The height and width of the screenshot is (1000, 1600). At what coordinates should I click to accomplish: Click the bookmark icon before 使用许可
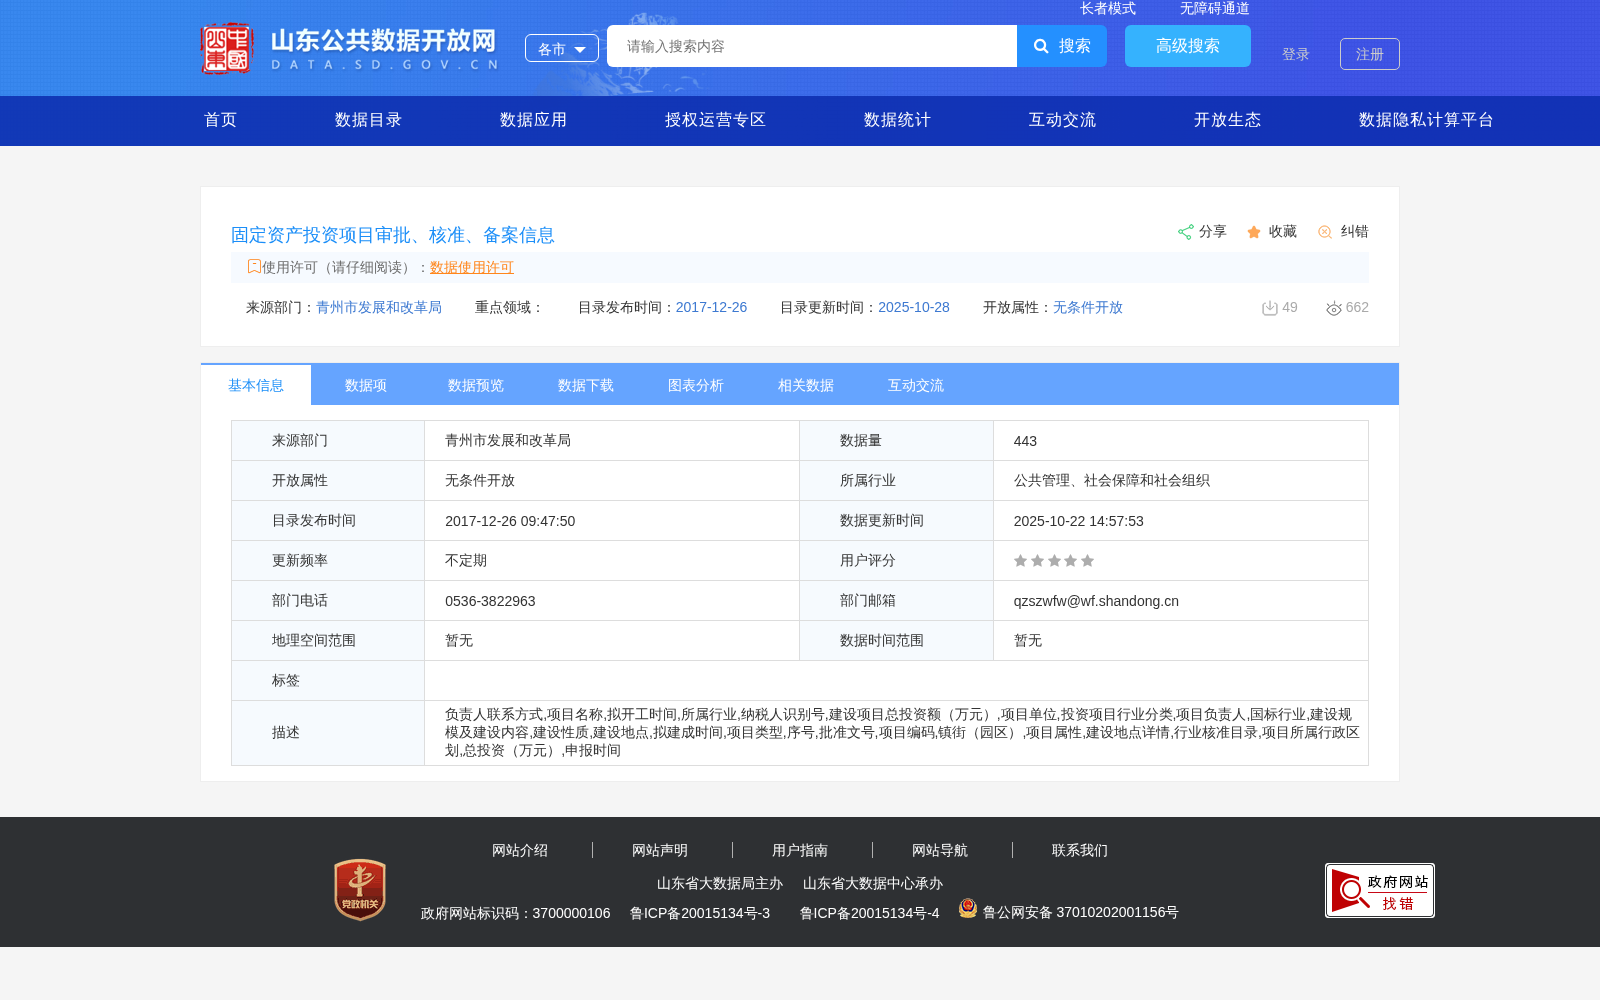254,266
